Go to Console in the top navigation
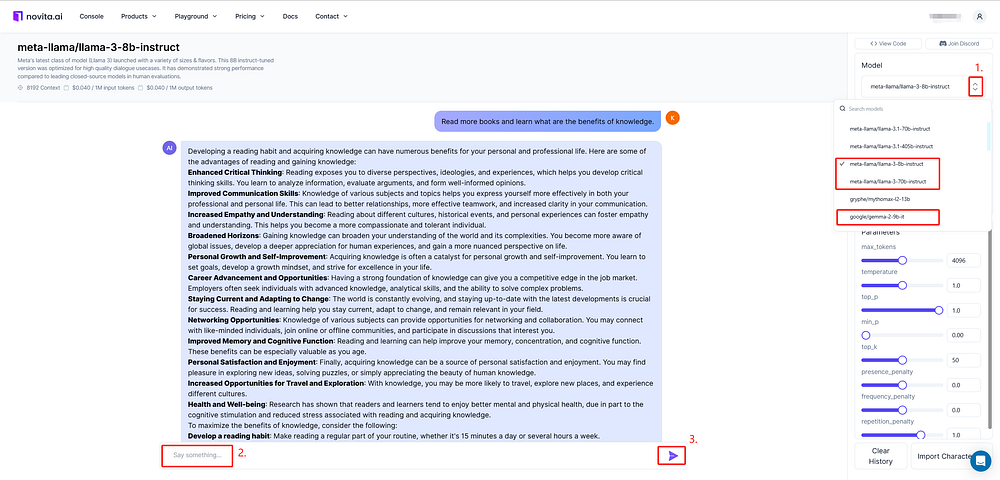1000x480 pixels. click(x=92, y=17)
